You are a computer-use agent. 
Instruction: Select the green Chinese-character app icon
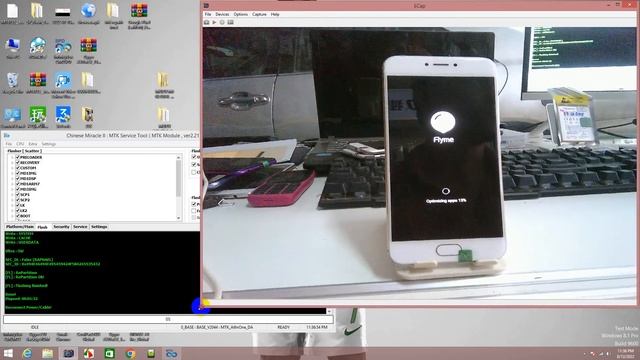pos(38,115)
